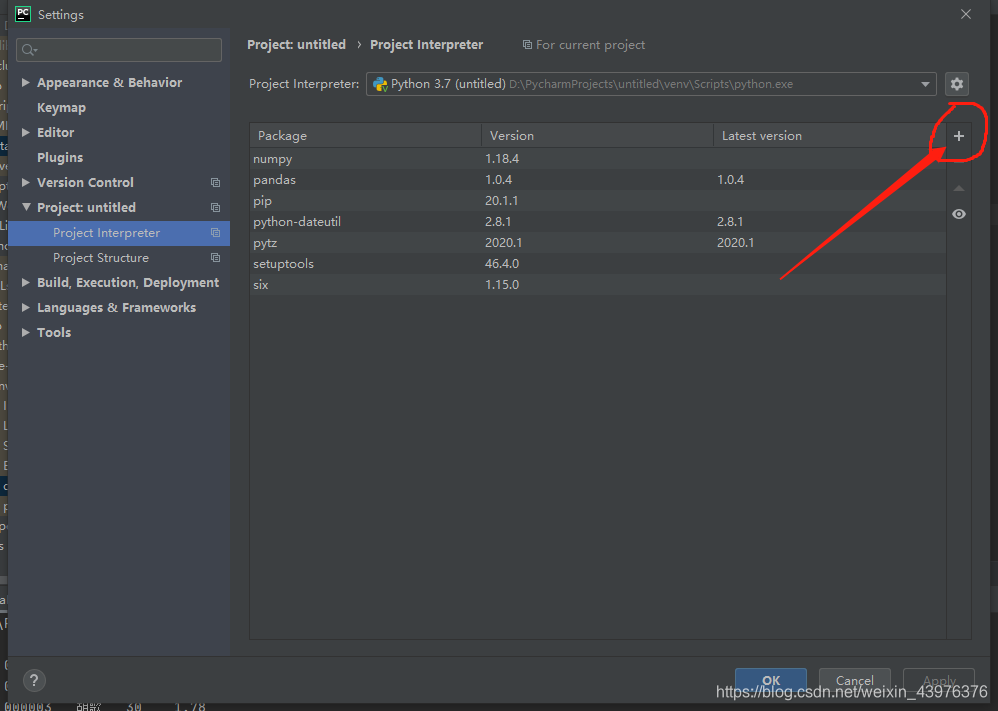Collapse Project: untitled section
This screenshot has height=711, width=998.
pos(26,207)
